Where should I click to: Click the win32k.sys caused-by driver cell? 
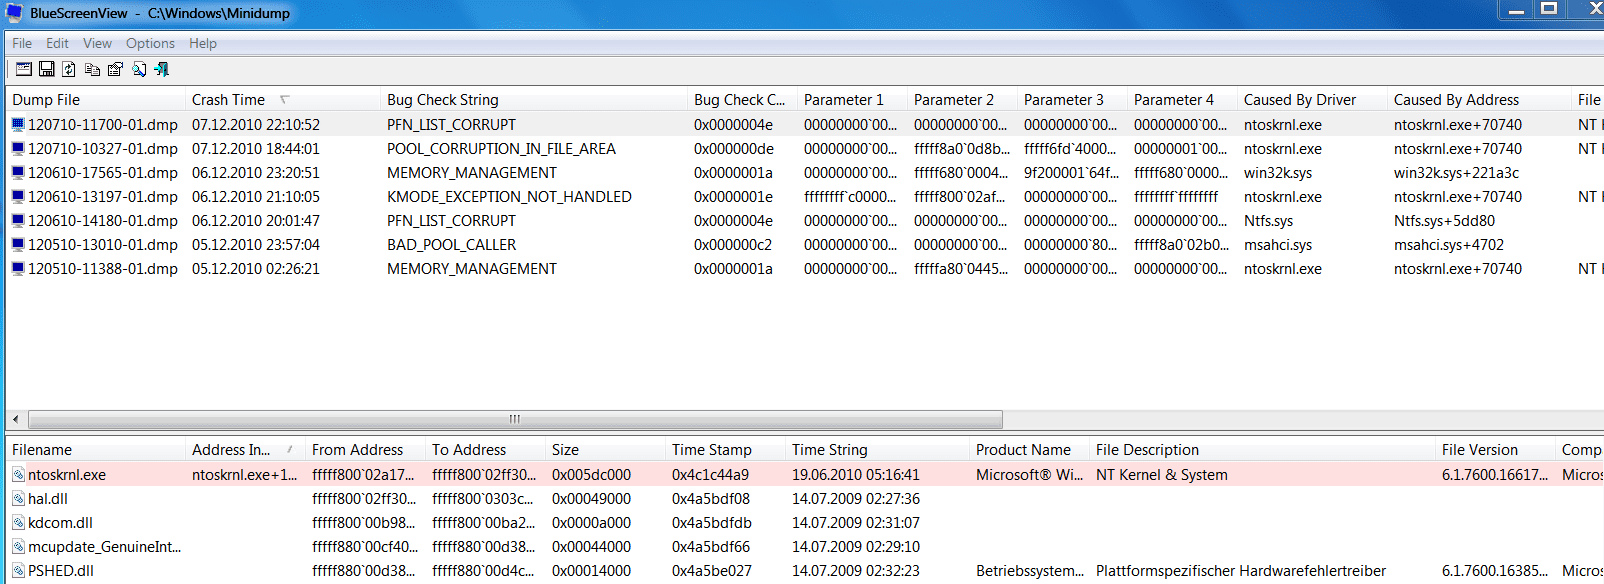point(1278,173)
